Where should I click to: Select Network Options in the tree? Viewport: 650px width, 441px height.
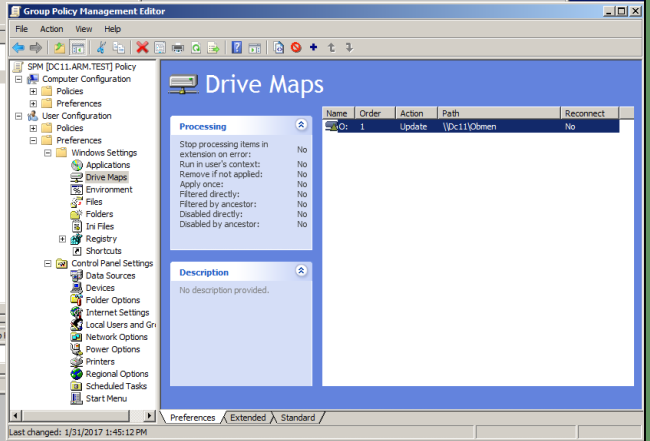[116, 337]
